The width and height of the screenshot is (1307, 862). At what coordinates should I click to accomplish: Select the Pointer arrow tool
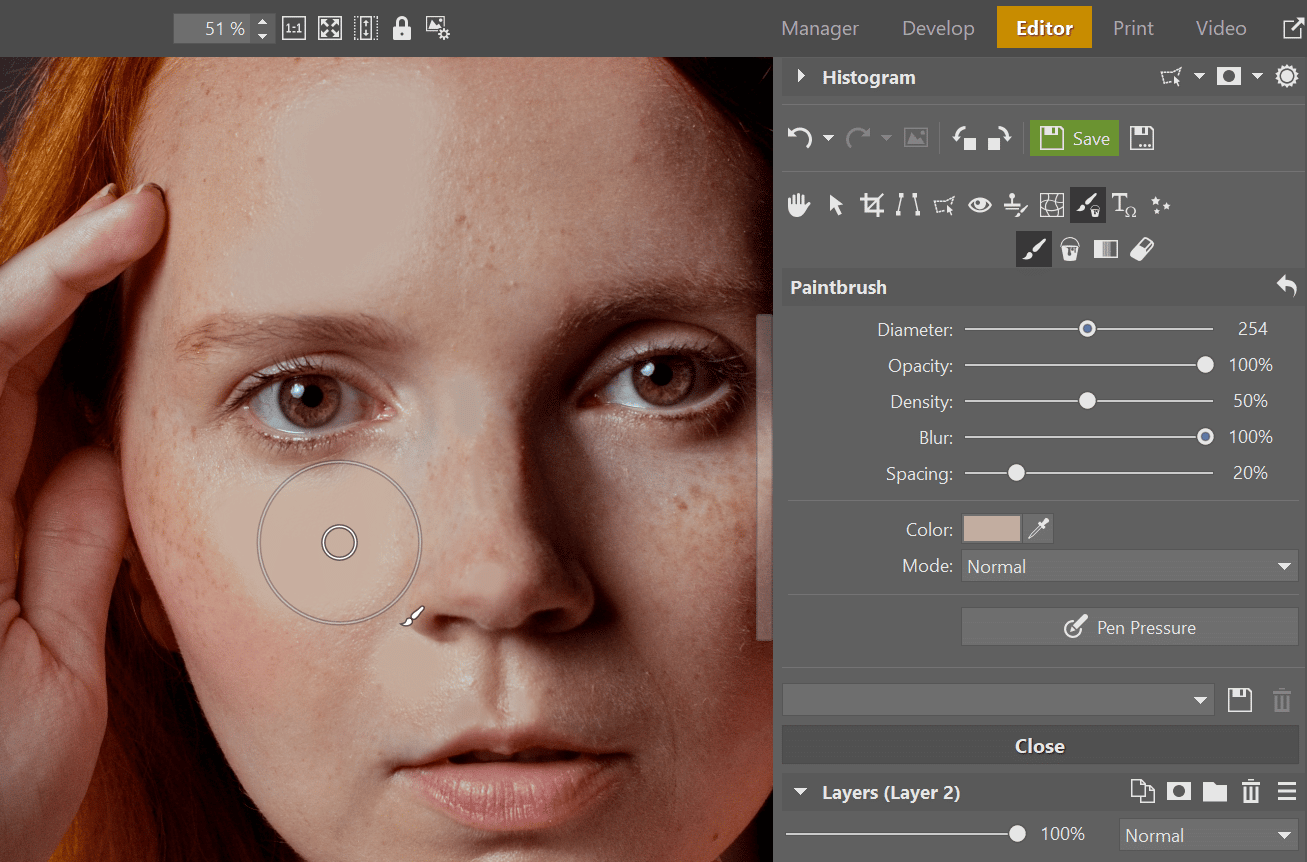(x=836, y=206)
